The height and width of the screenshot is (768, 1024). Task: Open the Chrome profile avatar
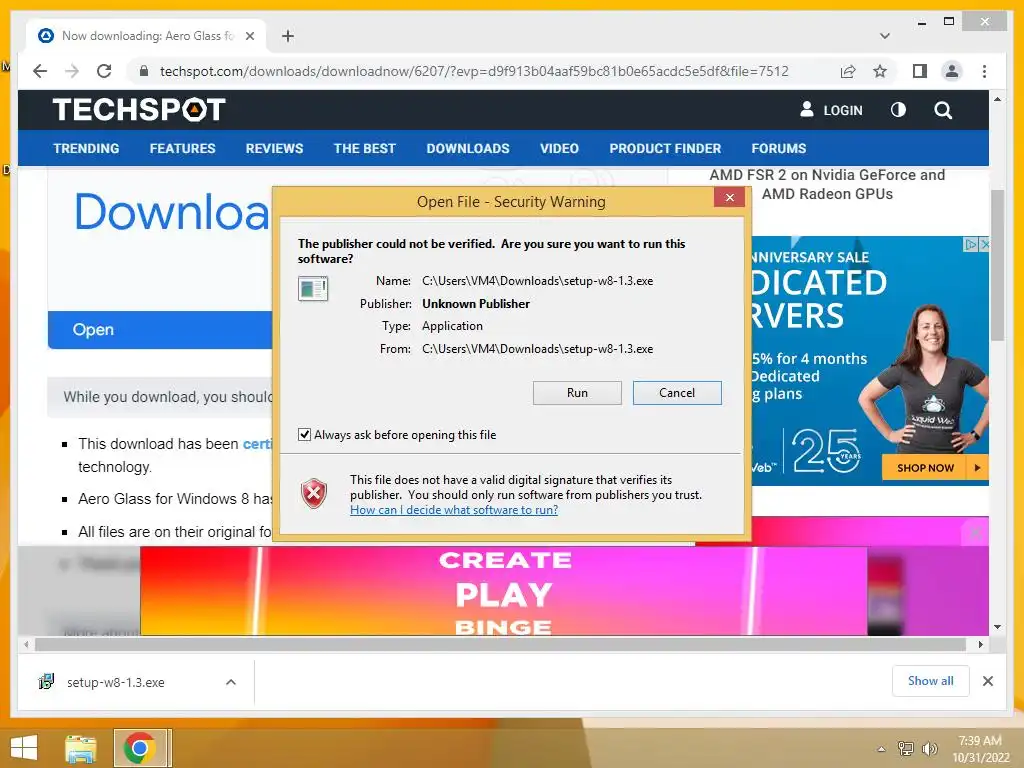(x=952, y=71)
